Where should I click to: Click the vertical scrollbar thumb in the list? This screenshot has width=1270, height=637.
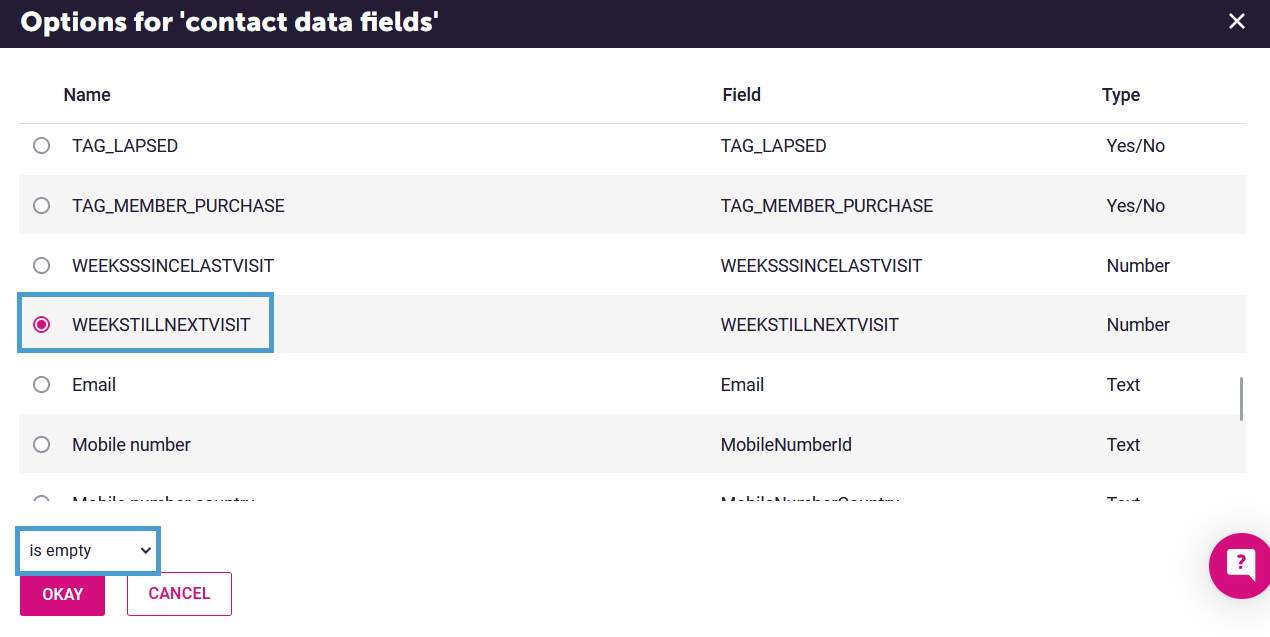[x=1241, y=399]
